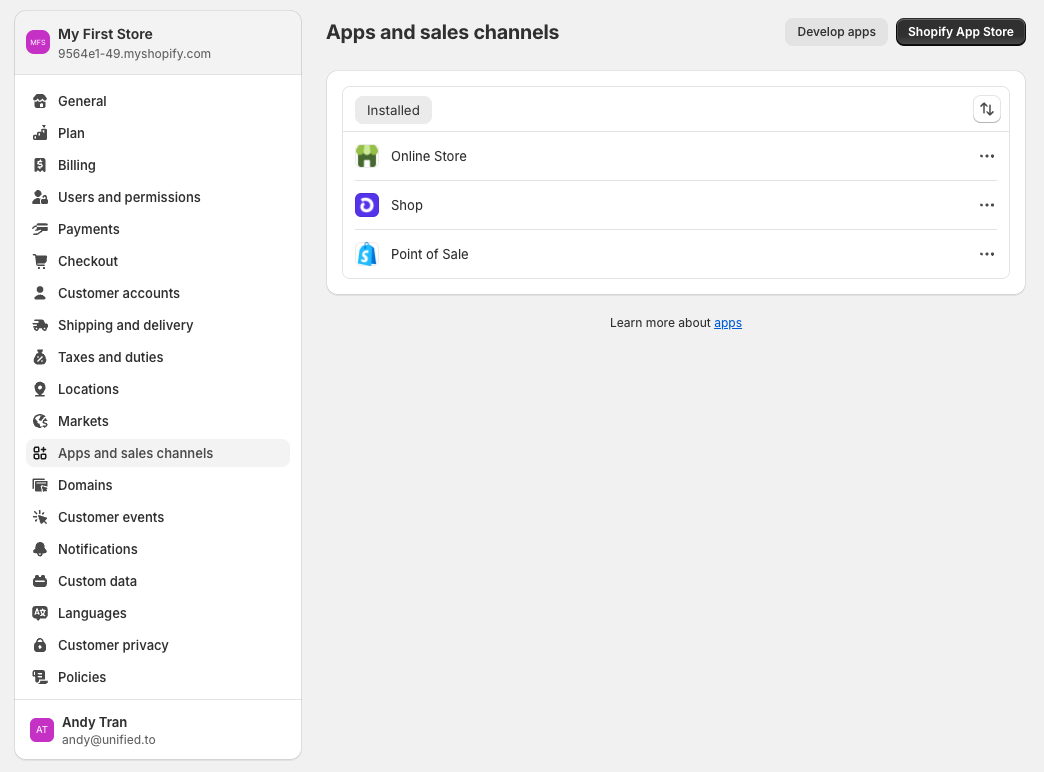
Task: Click the MFS store avatar
Action: (38, 42)
